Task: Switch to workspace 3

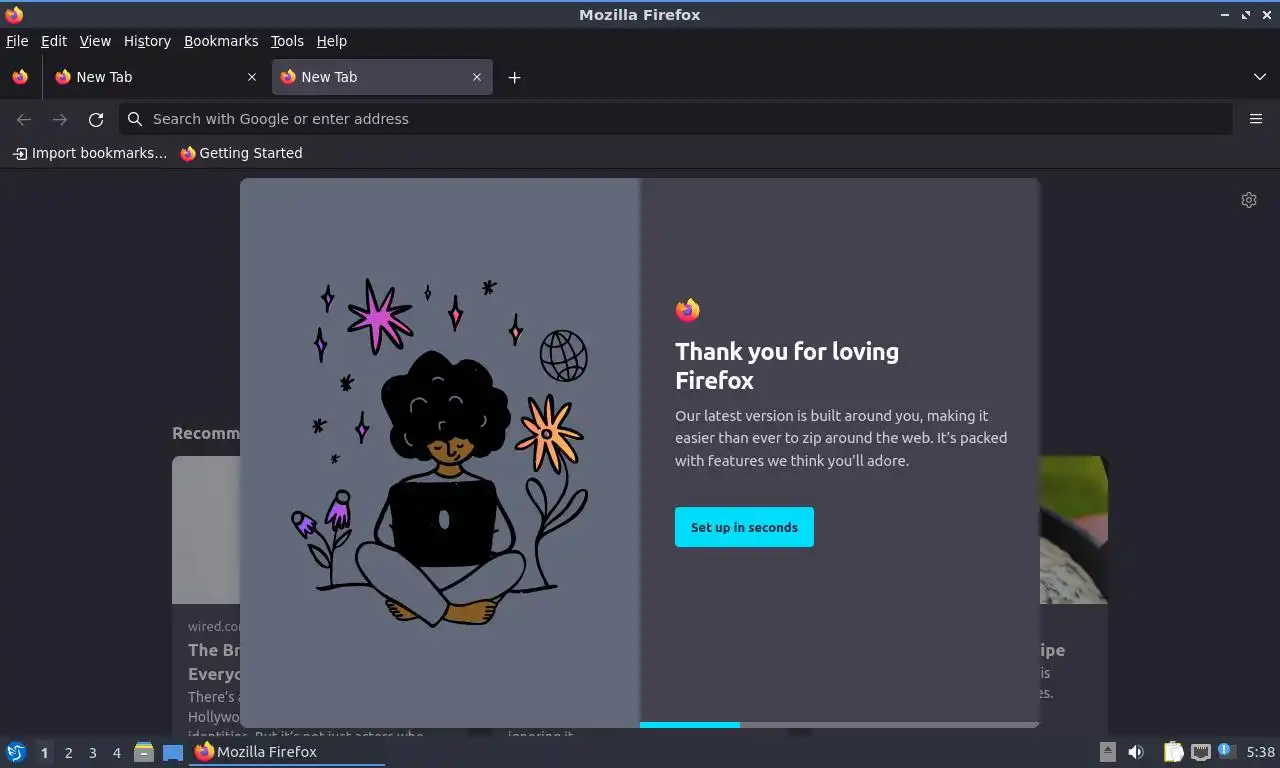Action: [x=92, y=753]
